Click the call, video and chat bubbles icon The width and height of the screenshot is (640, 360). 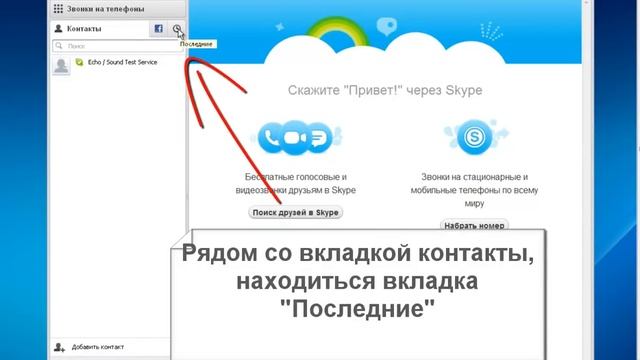296,138
